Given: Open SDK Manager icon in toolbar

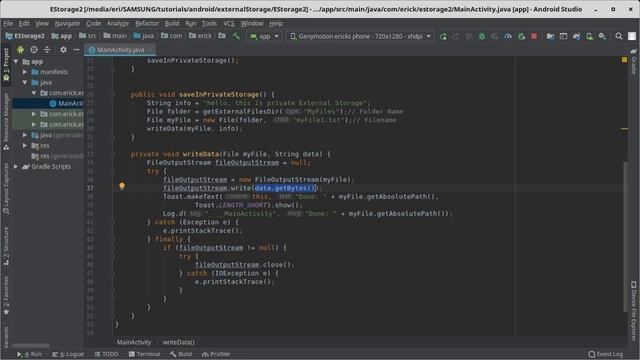Looking at the screenshot, I should 602,36.
